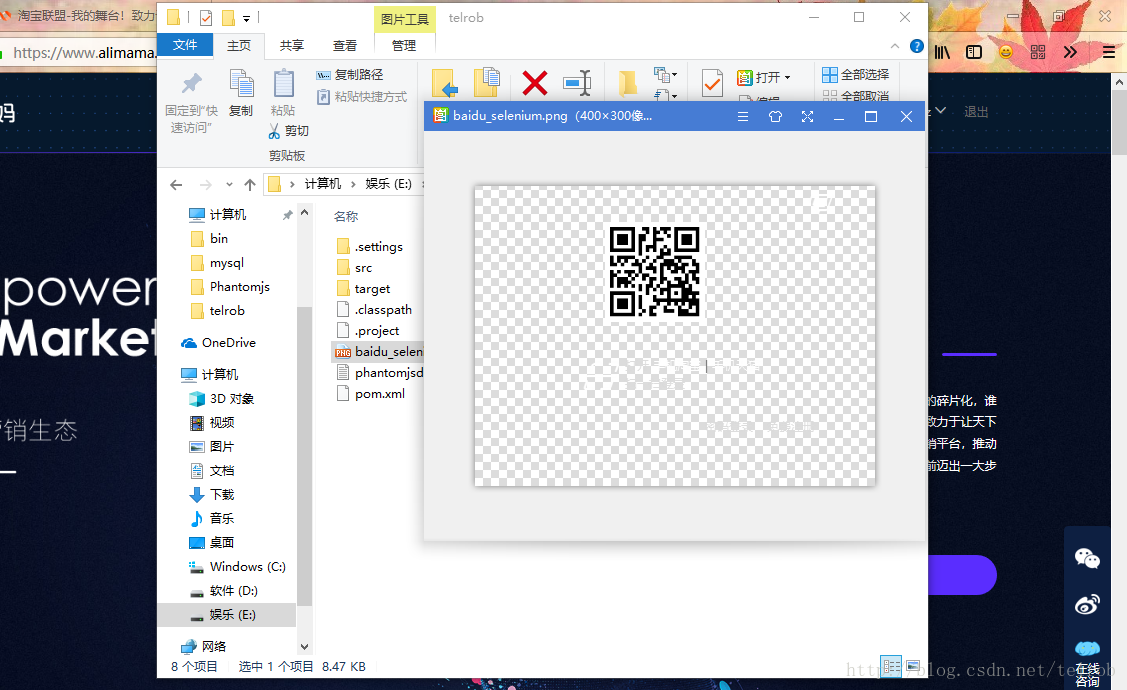Switch to large thumbnails view icon
The image size is (1127, 690).
click(913, 666)
